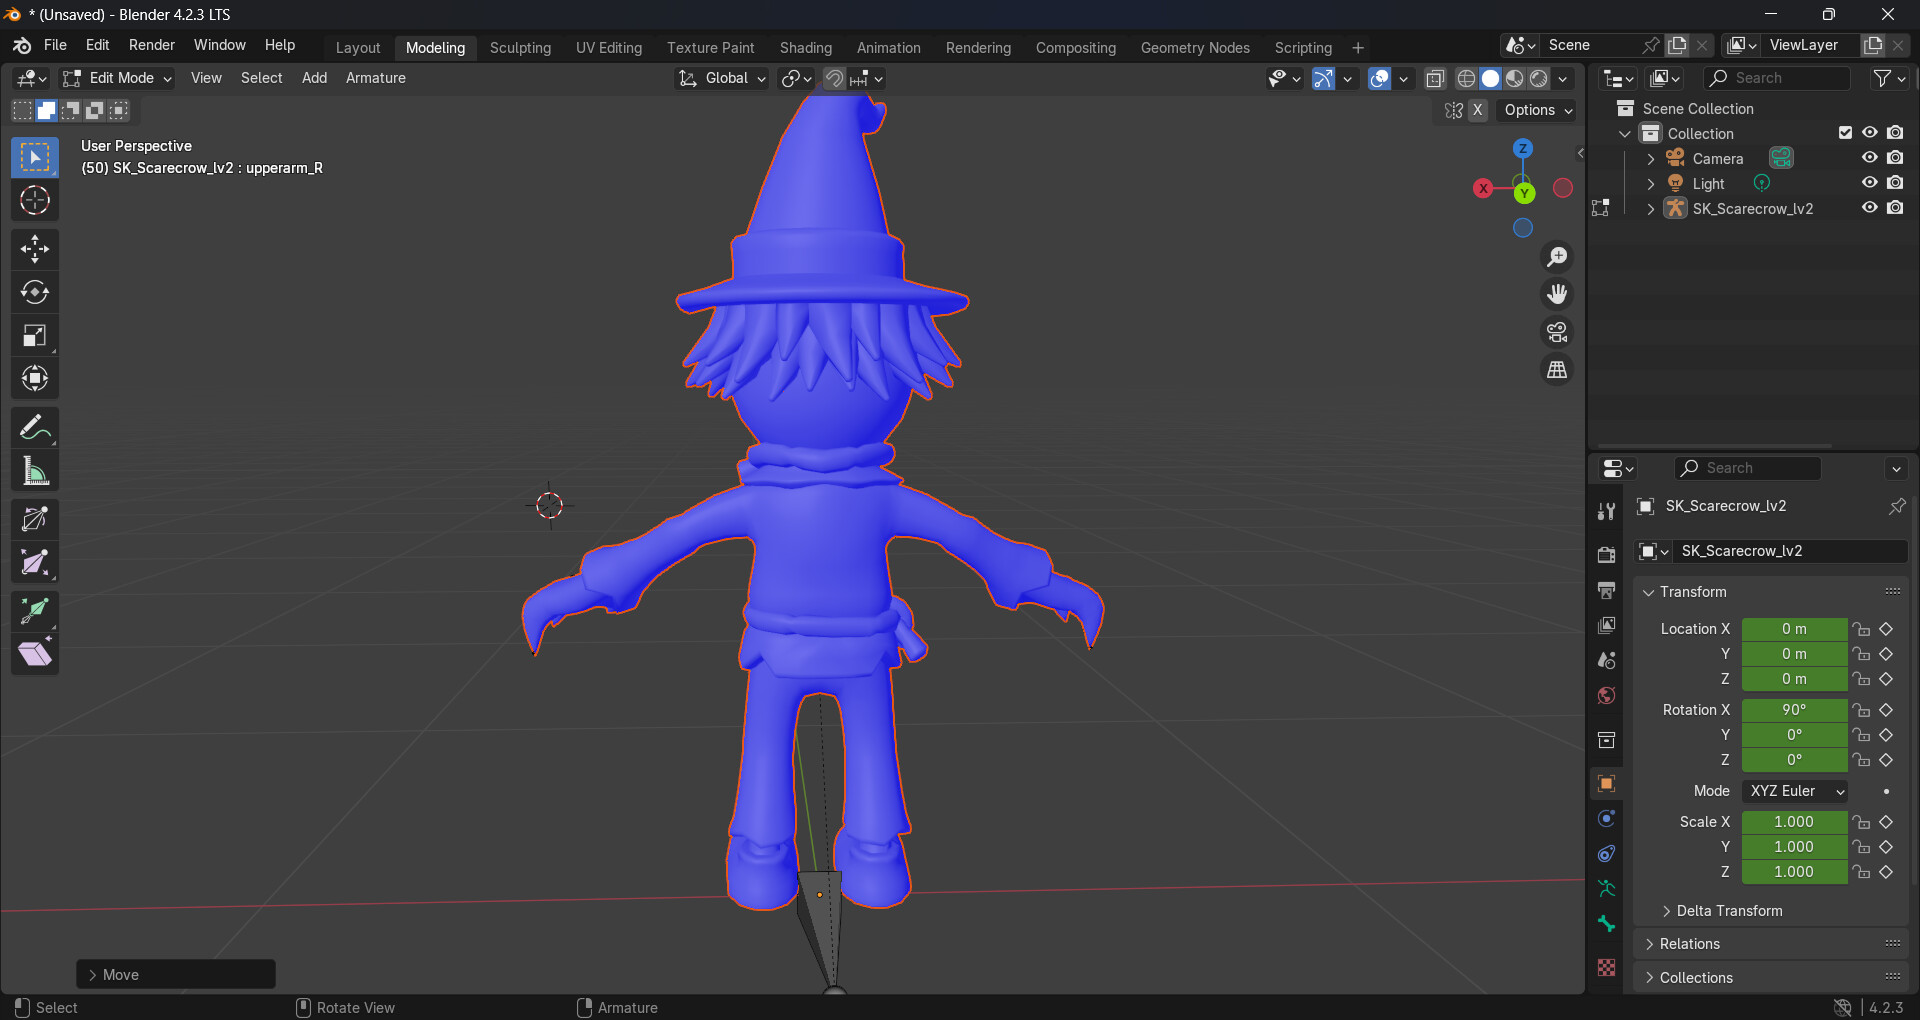Open the World Properties tab
This screenshot has height=1020, width=1920.
[1606, 696]
